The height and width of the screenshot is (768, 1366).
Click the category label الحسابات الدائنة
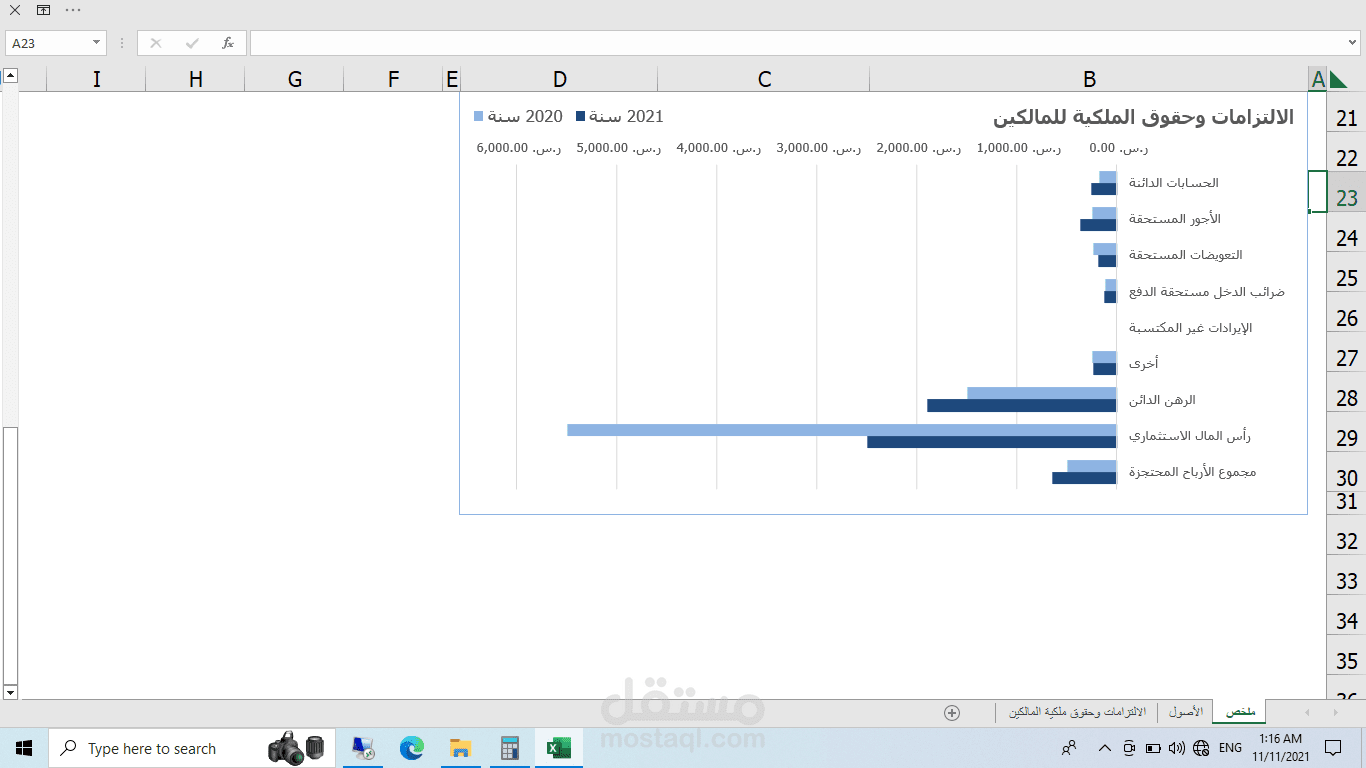[1174, 183]
